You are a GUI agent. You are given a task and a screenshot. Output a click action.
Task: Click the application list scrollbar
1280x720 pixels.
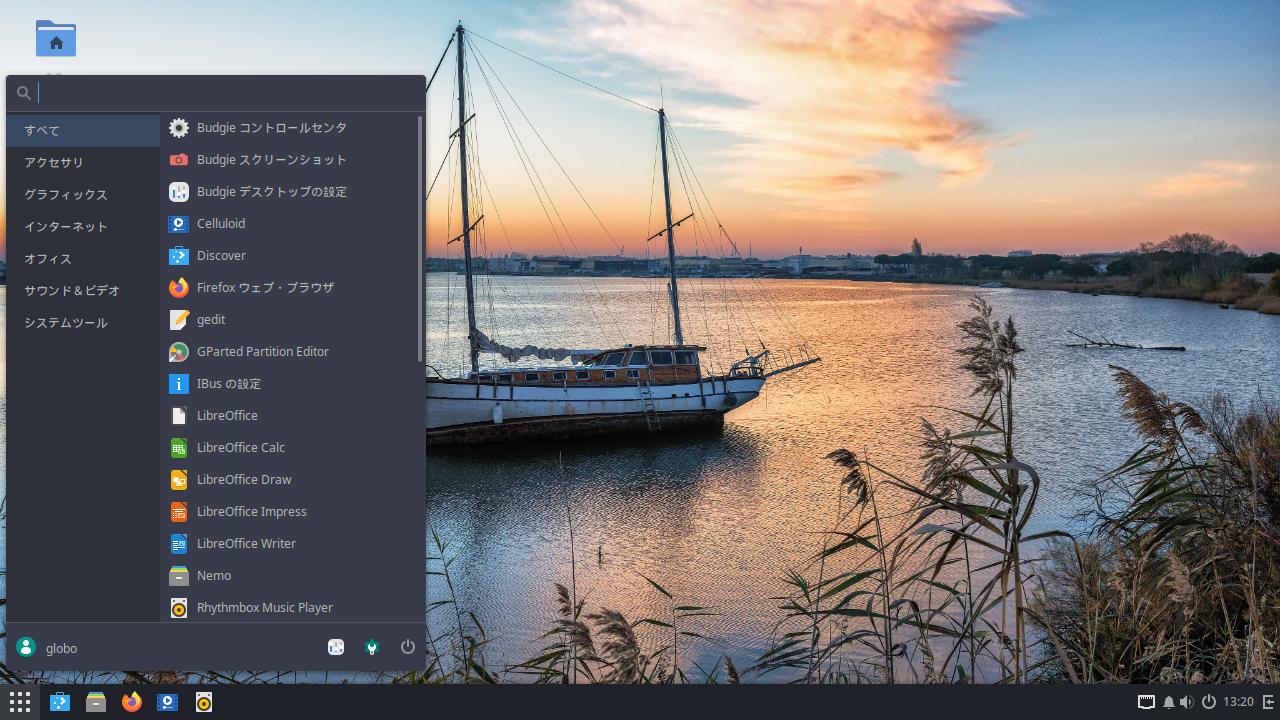[420, 240]
